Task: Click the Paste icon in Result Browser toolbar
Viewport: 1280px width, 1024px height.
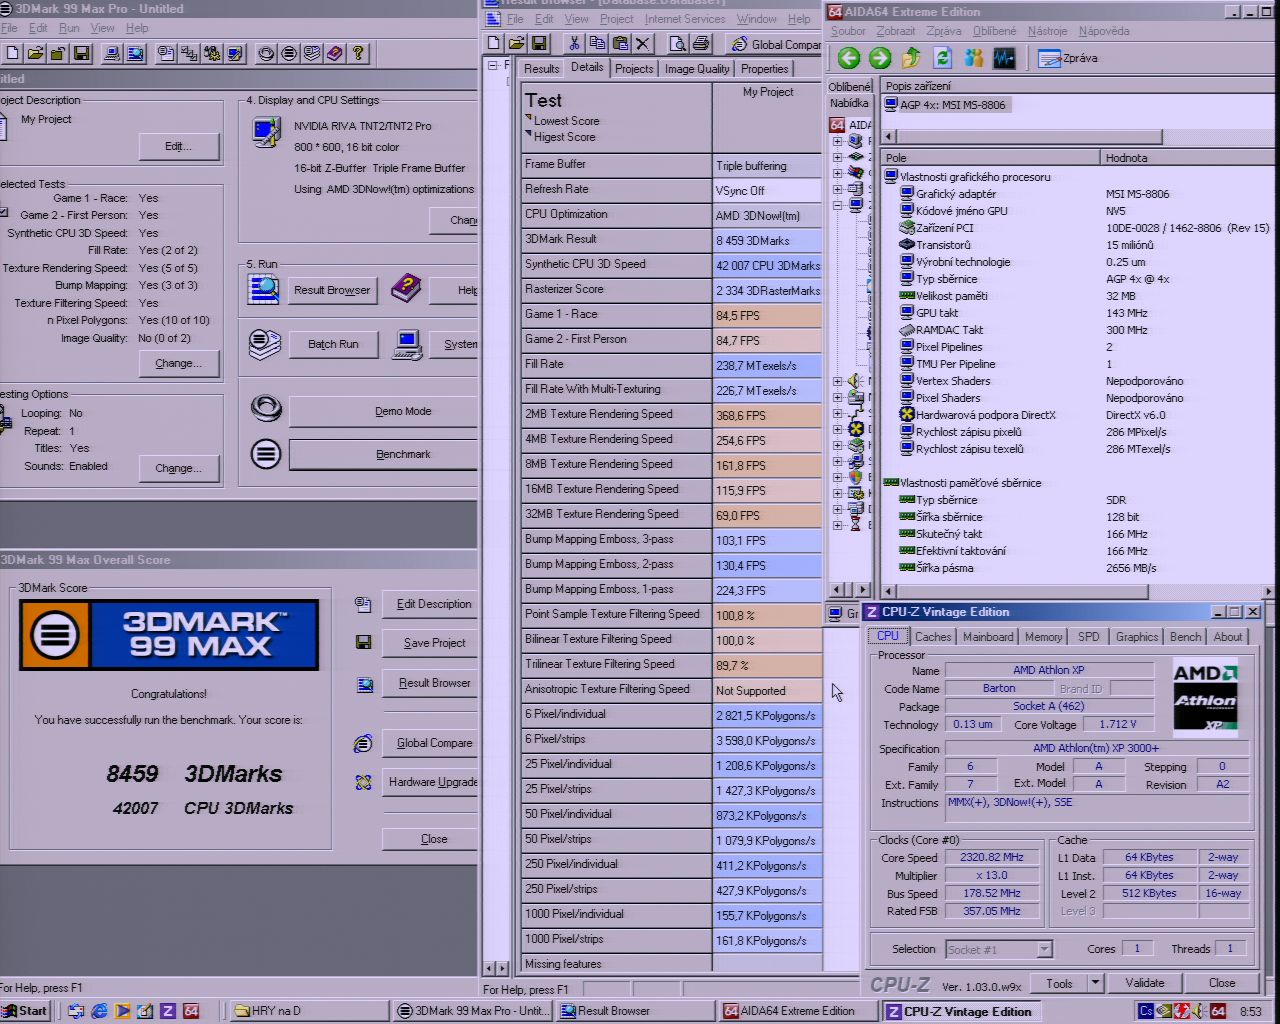Action: (x=620, y=43)
